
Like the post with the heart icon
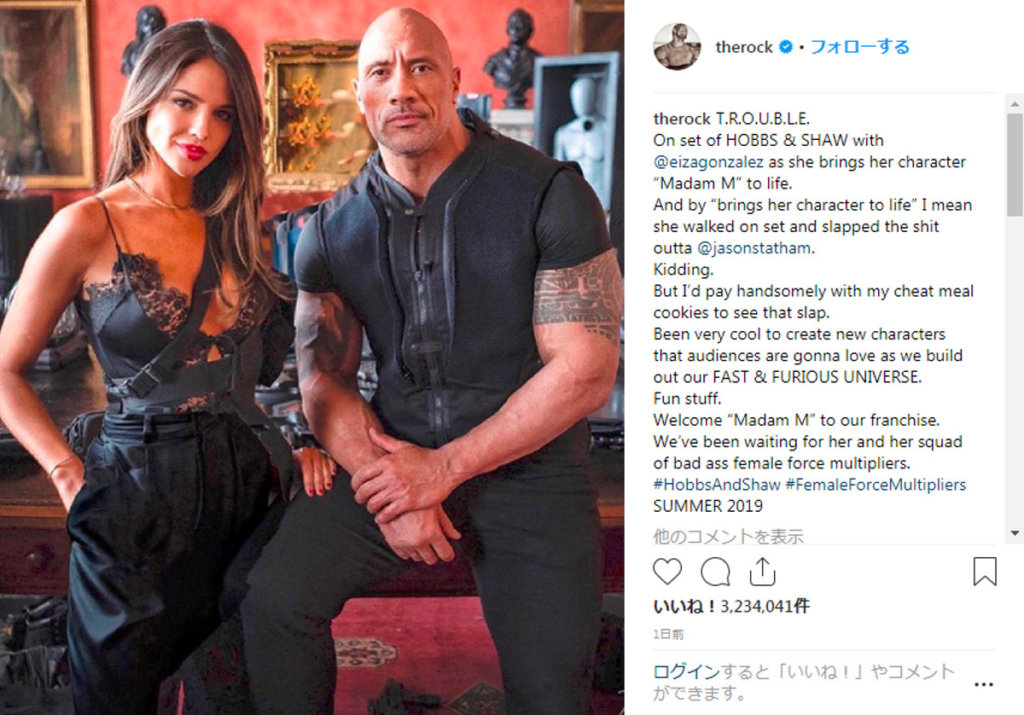(x=667, y=571)
